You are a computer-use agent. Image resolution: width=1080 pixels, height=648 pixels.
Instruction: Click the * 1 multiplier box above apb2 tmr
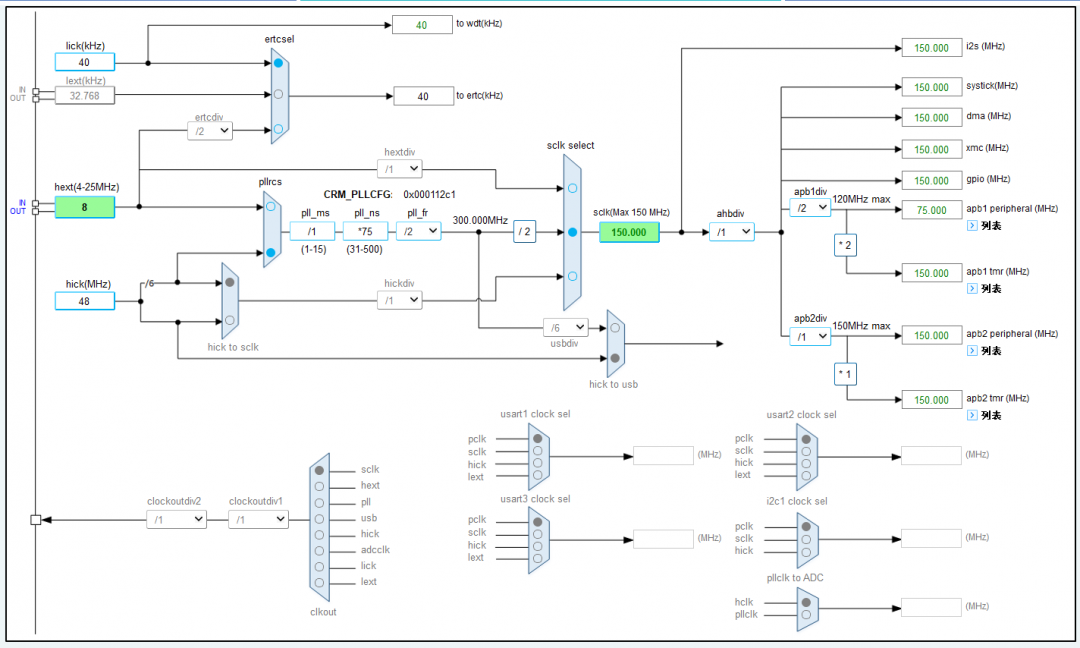point(844,373)
